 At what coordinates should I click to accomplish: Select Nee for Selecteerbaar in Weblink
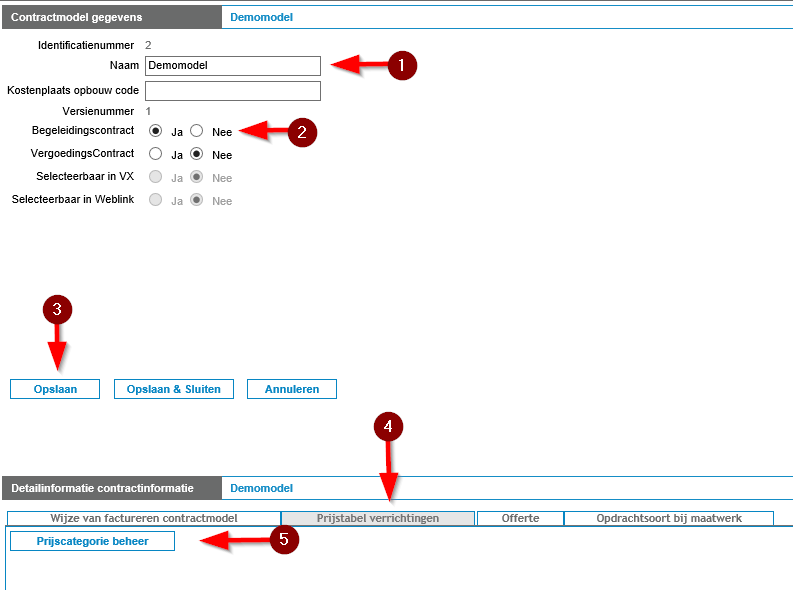point(197,200)
